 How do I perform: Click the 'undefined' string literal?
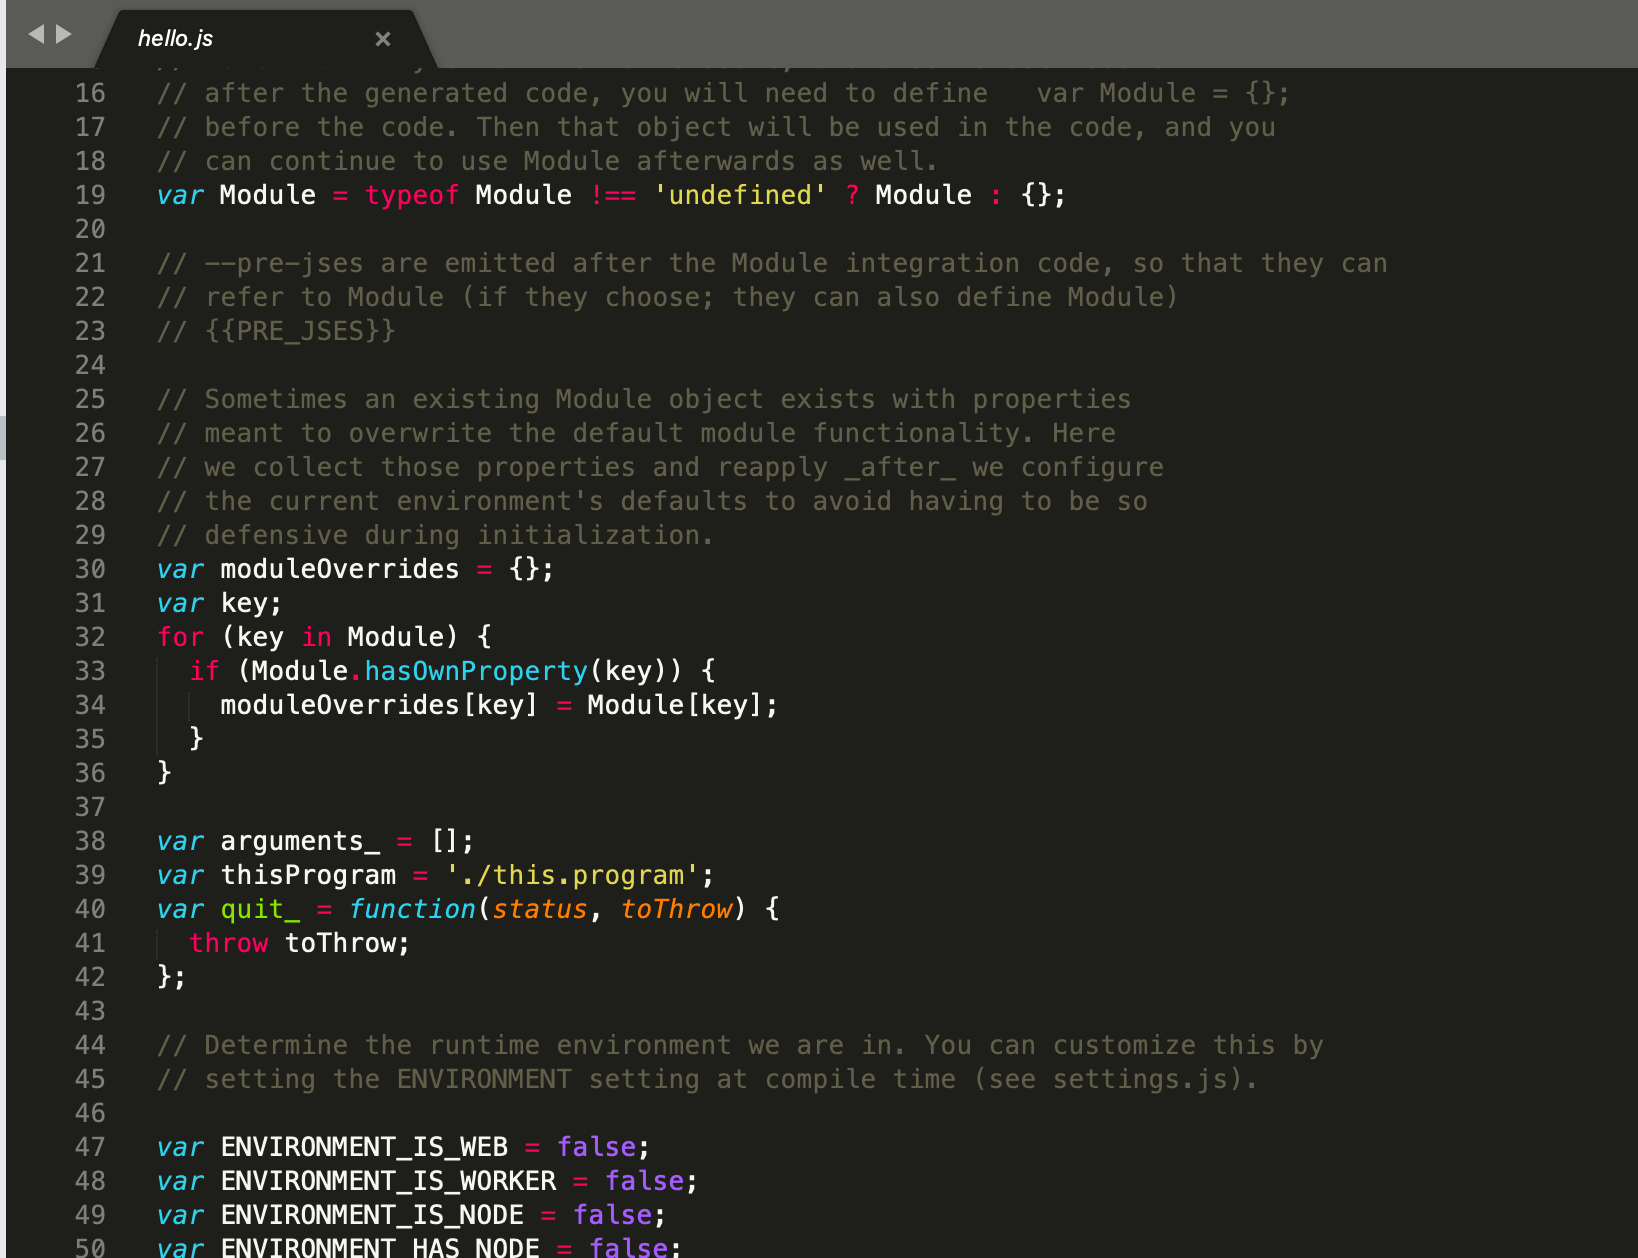point(740,195)
